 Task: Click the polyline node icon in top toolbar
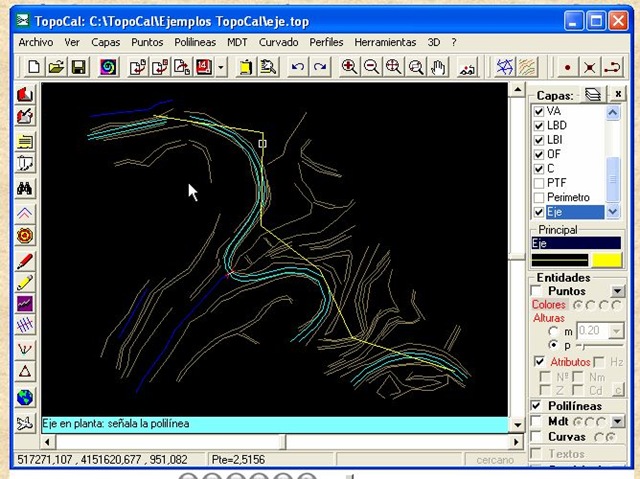pos(612,67)
